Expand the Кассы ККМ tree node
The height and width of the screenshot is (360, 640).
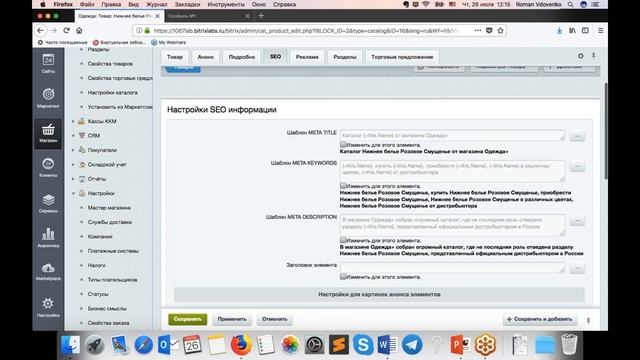coord(73,121)
